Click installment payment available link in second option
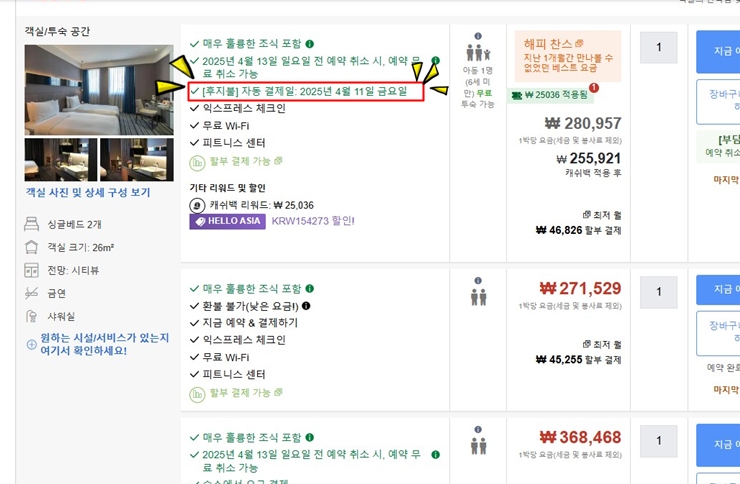Screen dimensions: 740x484 pyautogui.click(x=245, y=392)
